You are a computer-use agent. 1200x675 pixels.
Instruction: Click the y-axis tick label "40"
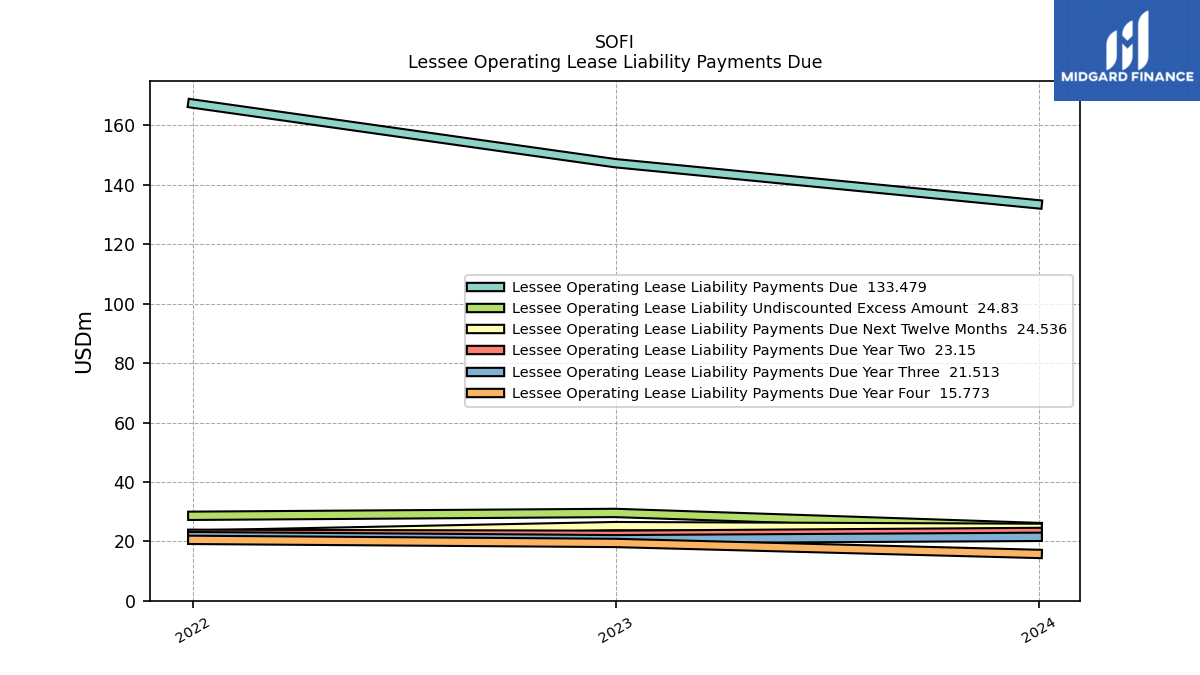click(x=125, y=482)
